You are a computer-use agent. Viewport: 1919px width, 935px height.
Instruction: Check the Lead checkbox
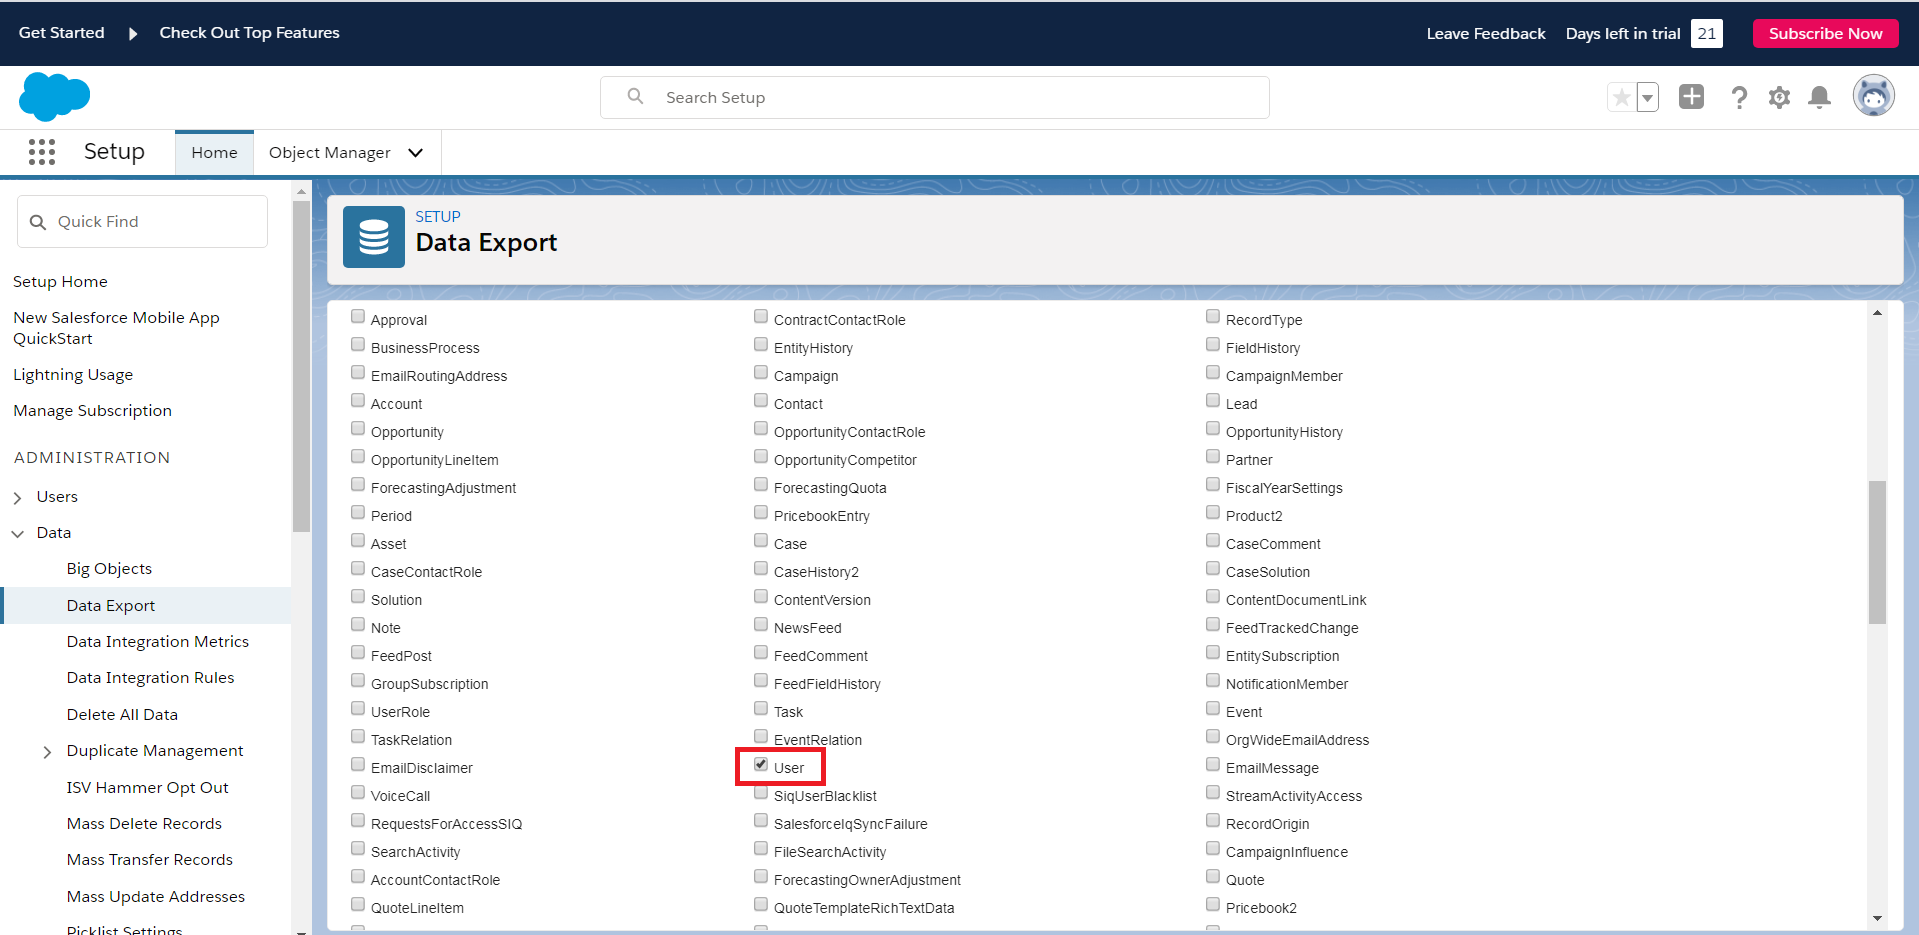[1213, 401]
